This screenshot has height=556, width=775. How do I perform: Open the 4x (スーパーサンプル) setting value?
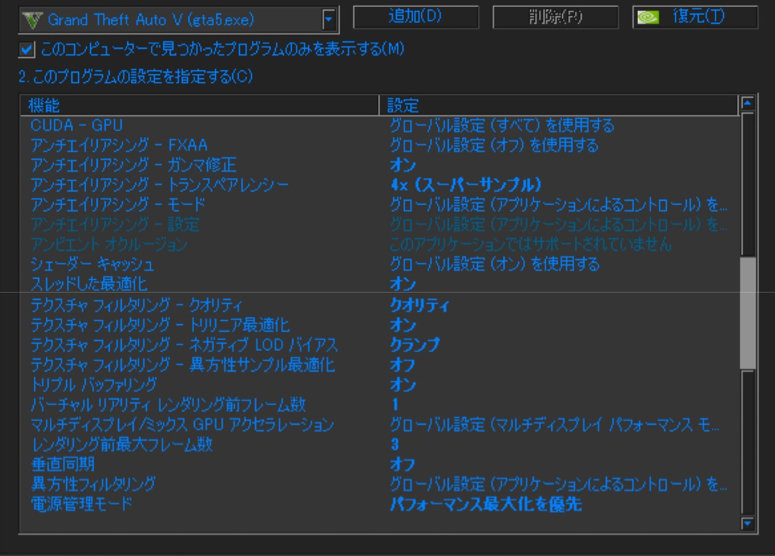coord(466,185)
